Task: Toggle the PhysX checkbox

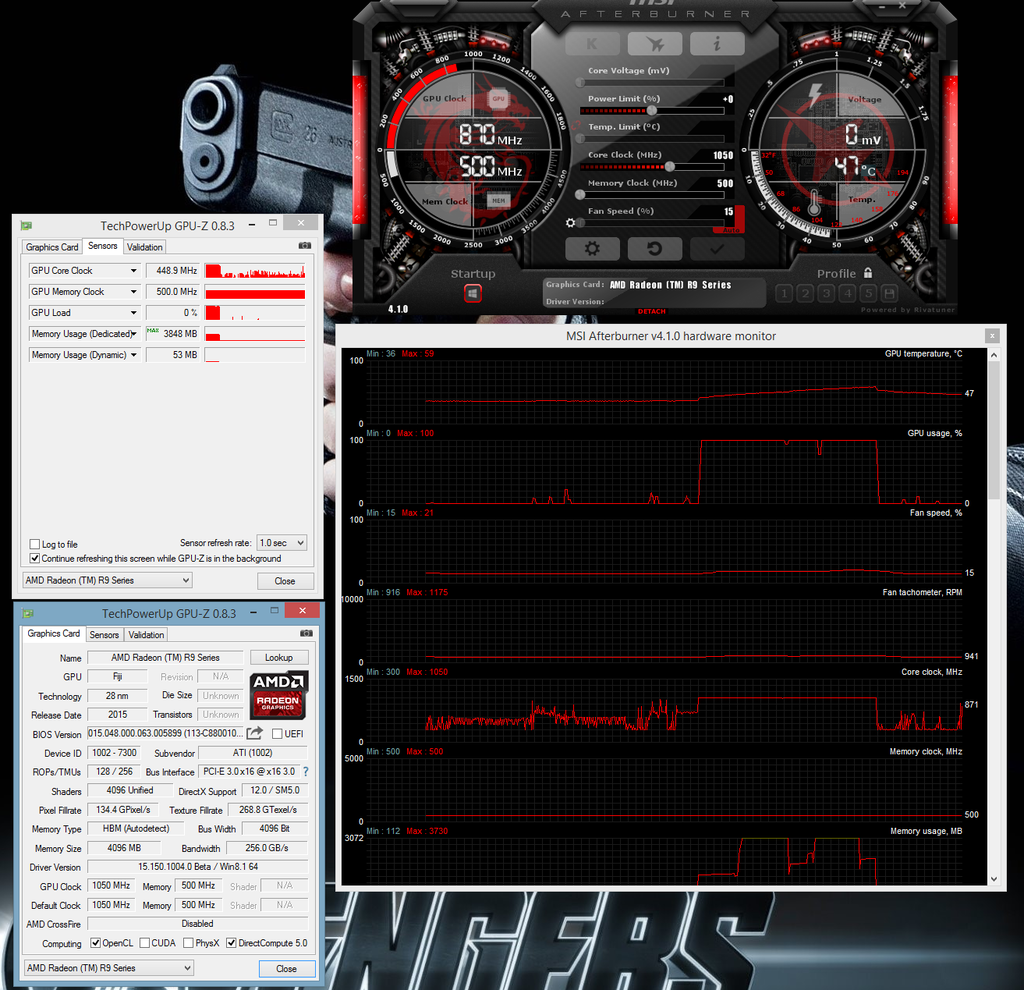Action: (x=188, y=943)
